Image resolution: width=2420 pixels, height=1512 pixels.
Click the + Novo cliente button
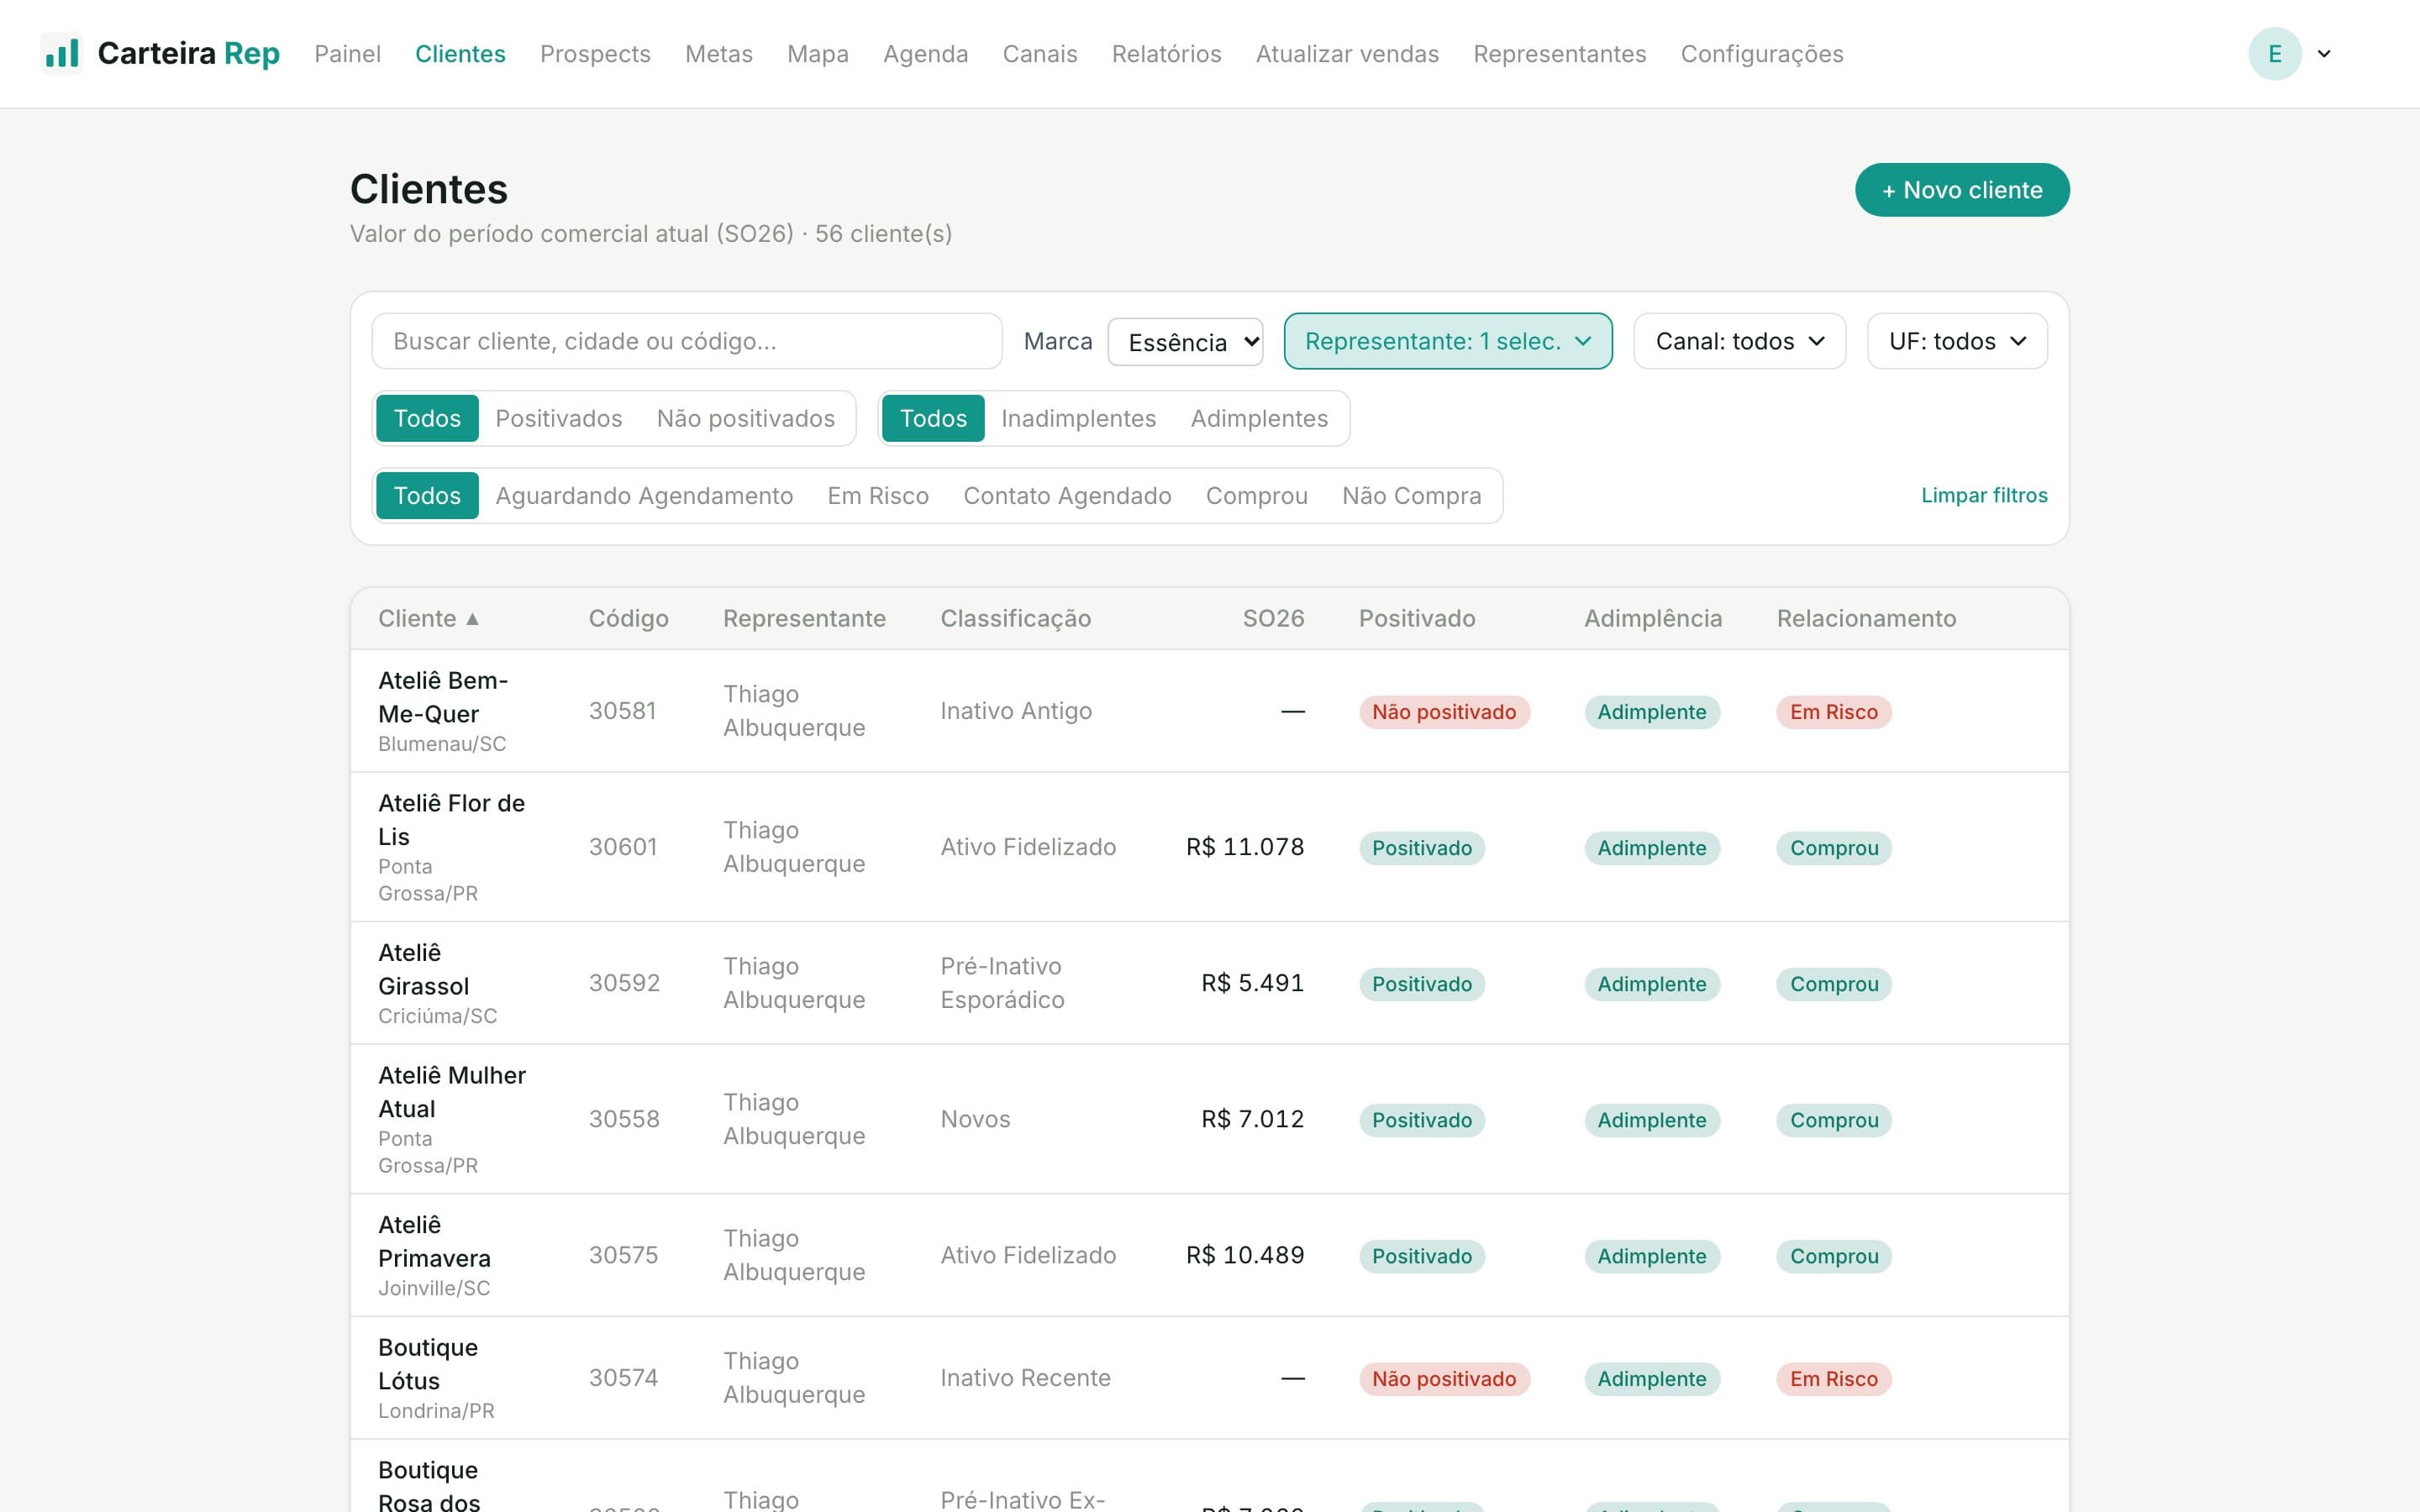click(x=1961, y=190)
